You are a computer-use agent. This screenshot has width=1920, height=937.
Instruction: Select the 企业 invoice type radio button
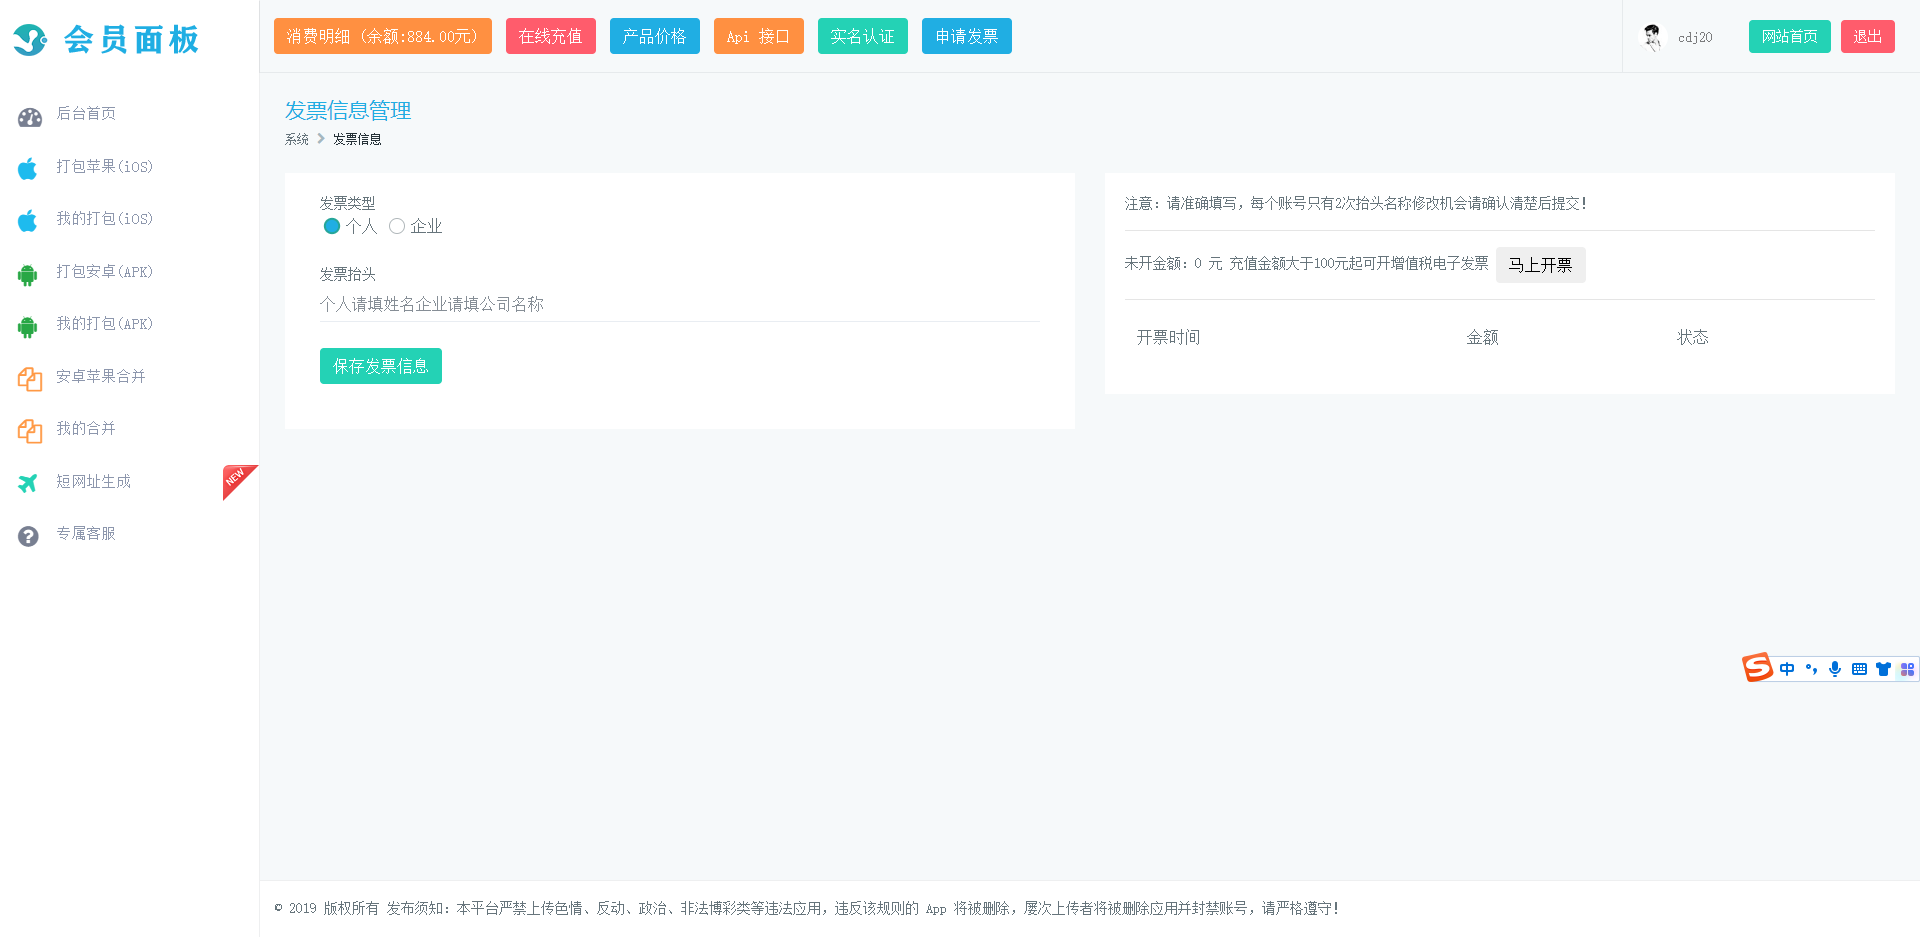click(397, 226)
